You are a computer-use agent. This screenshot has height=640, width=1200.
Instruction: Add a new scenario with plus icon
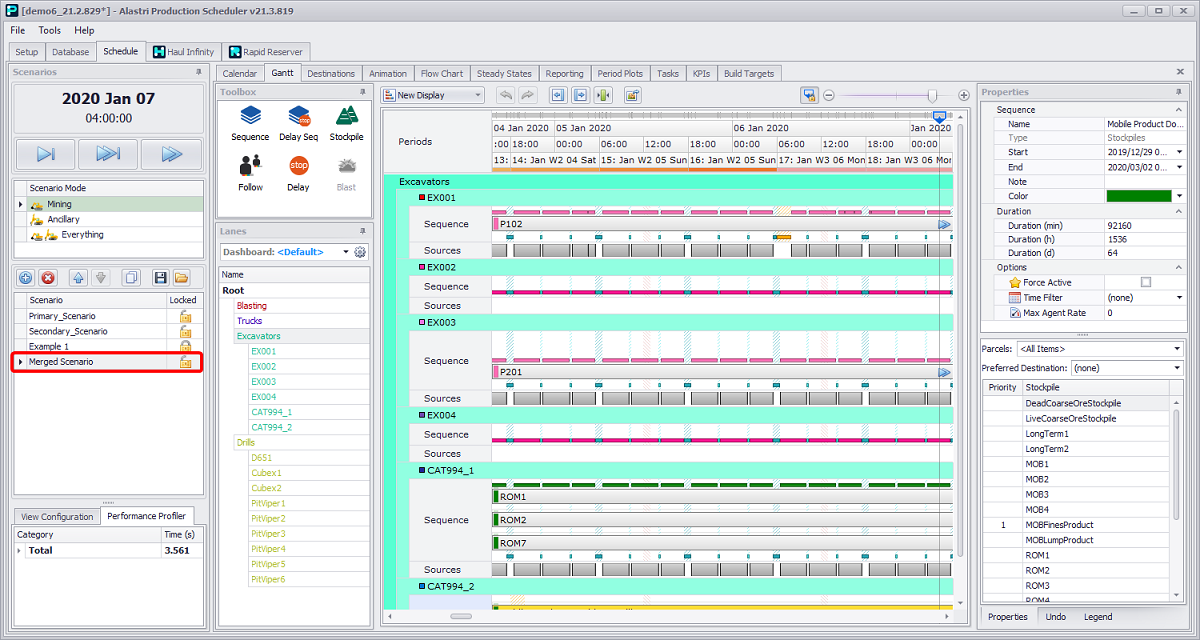pyautogui.click(x=26, y=277)
